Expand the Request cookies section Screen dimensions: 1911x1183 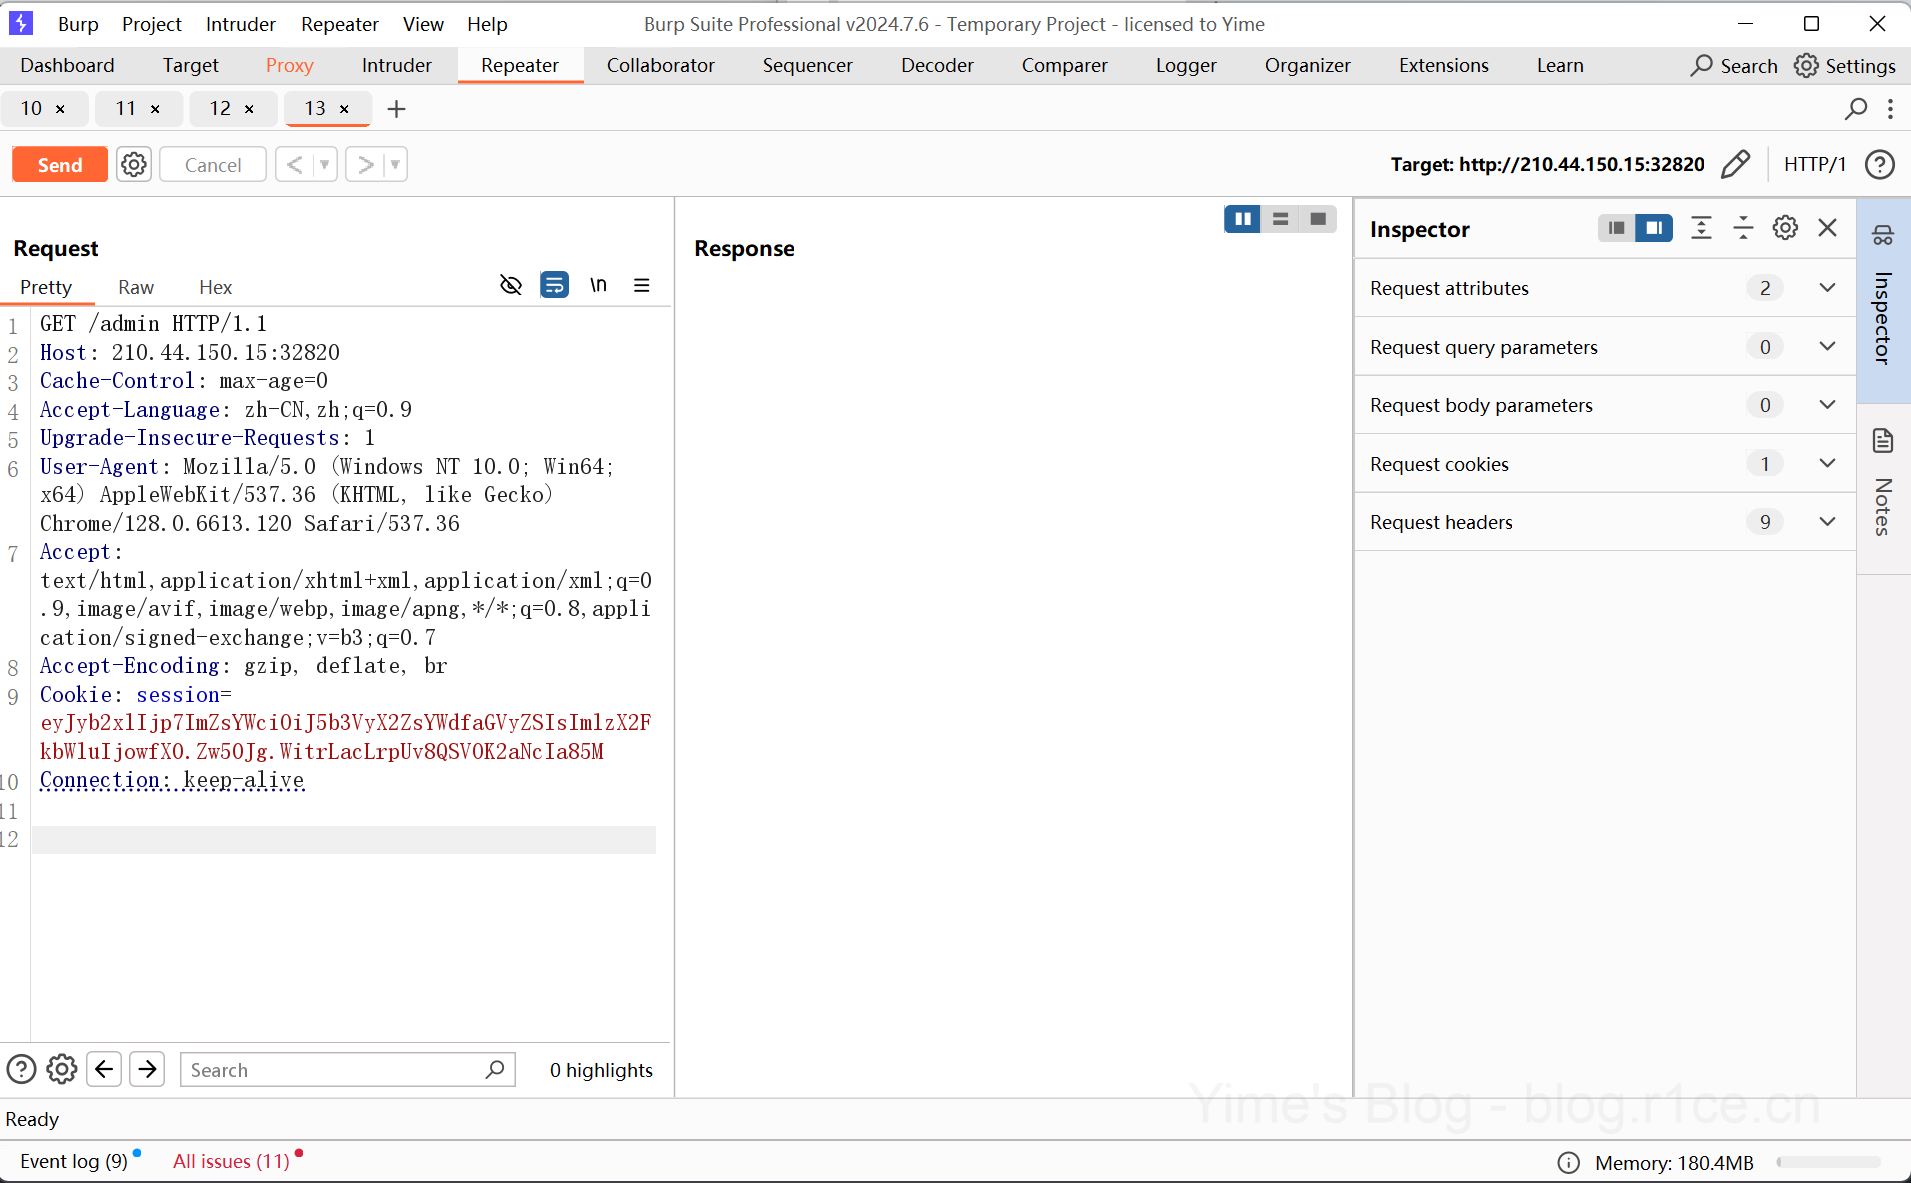pyautogui.click(x=1827, y=464)
